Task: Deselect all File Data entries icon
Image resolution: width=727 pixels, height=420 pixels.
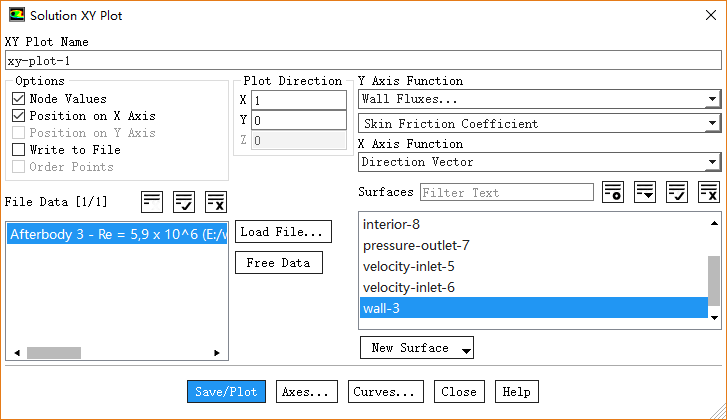Action: click(215, 201)
